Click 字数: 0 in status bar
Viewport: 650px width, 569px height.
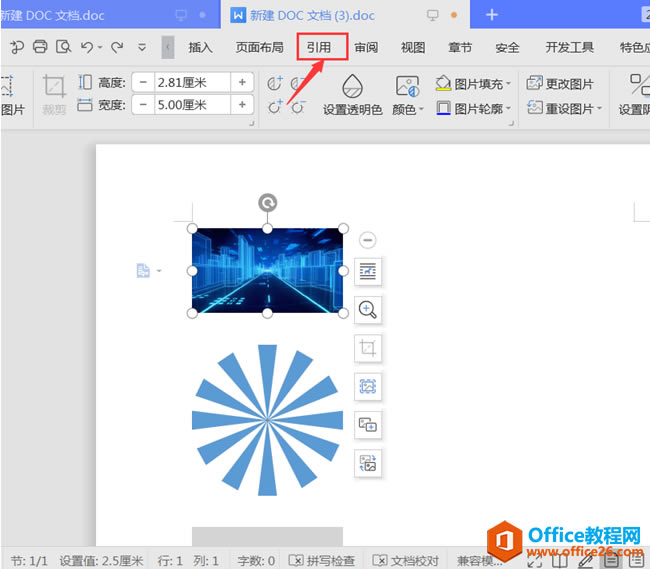(256, 561)
